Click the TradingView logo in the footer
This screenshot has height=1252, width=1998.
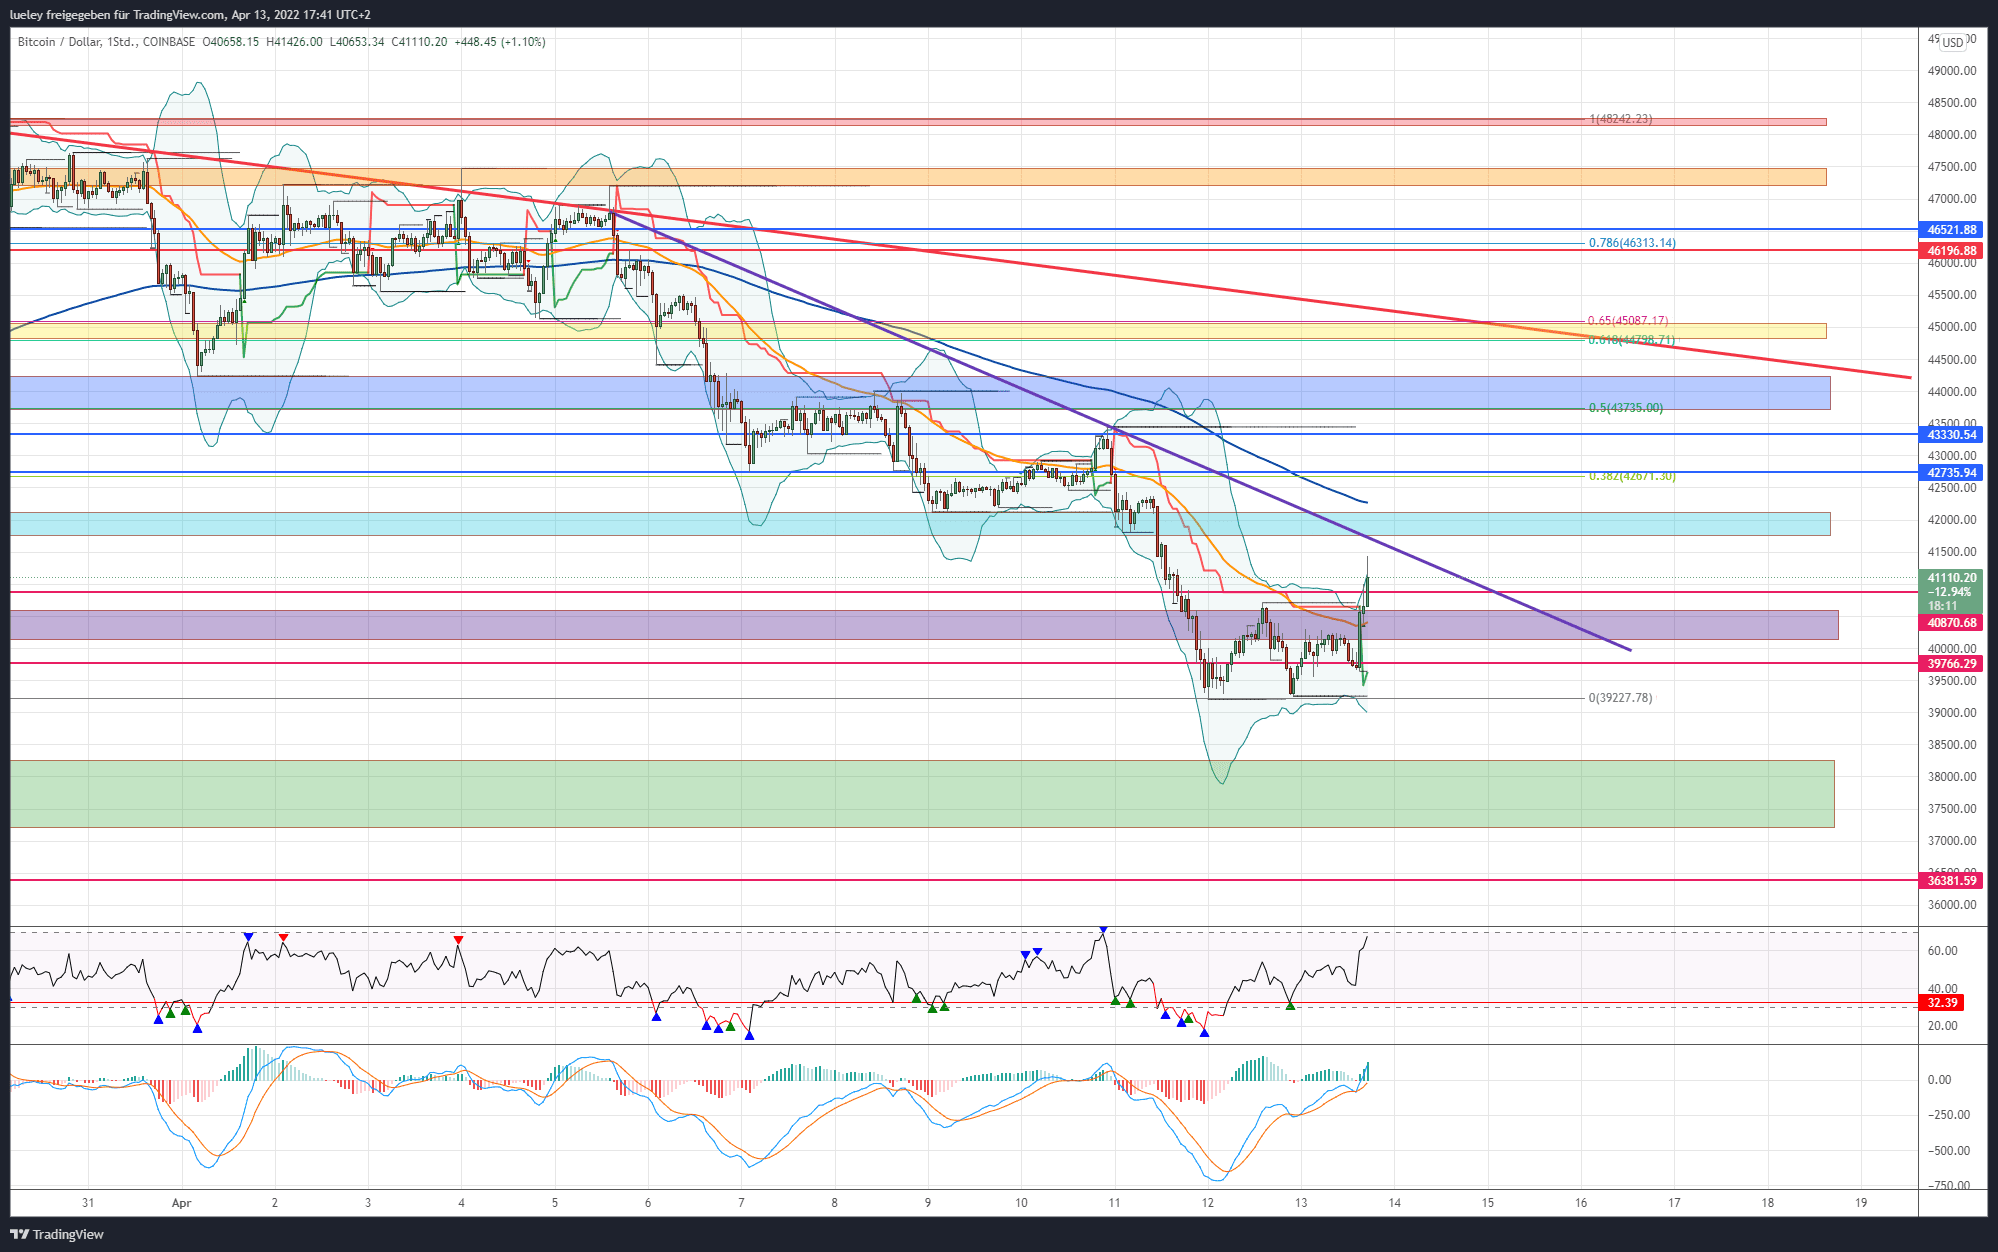[x=57, y=1234]
